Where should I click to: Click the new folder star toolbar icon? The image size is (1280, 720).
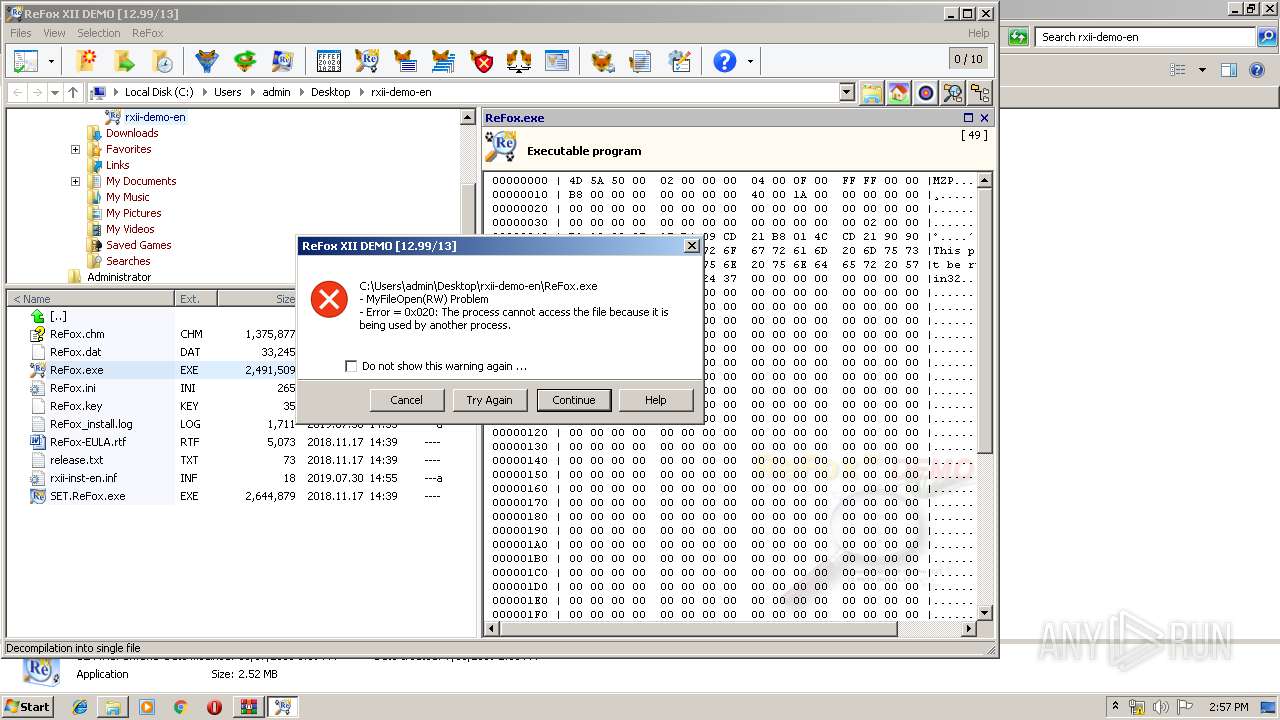pos(87,61)
